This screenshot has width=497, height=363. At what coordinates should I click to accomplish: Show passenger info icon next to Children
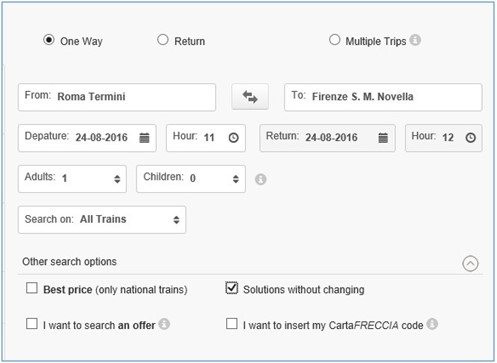click(261, 179)
